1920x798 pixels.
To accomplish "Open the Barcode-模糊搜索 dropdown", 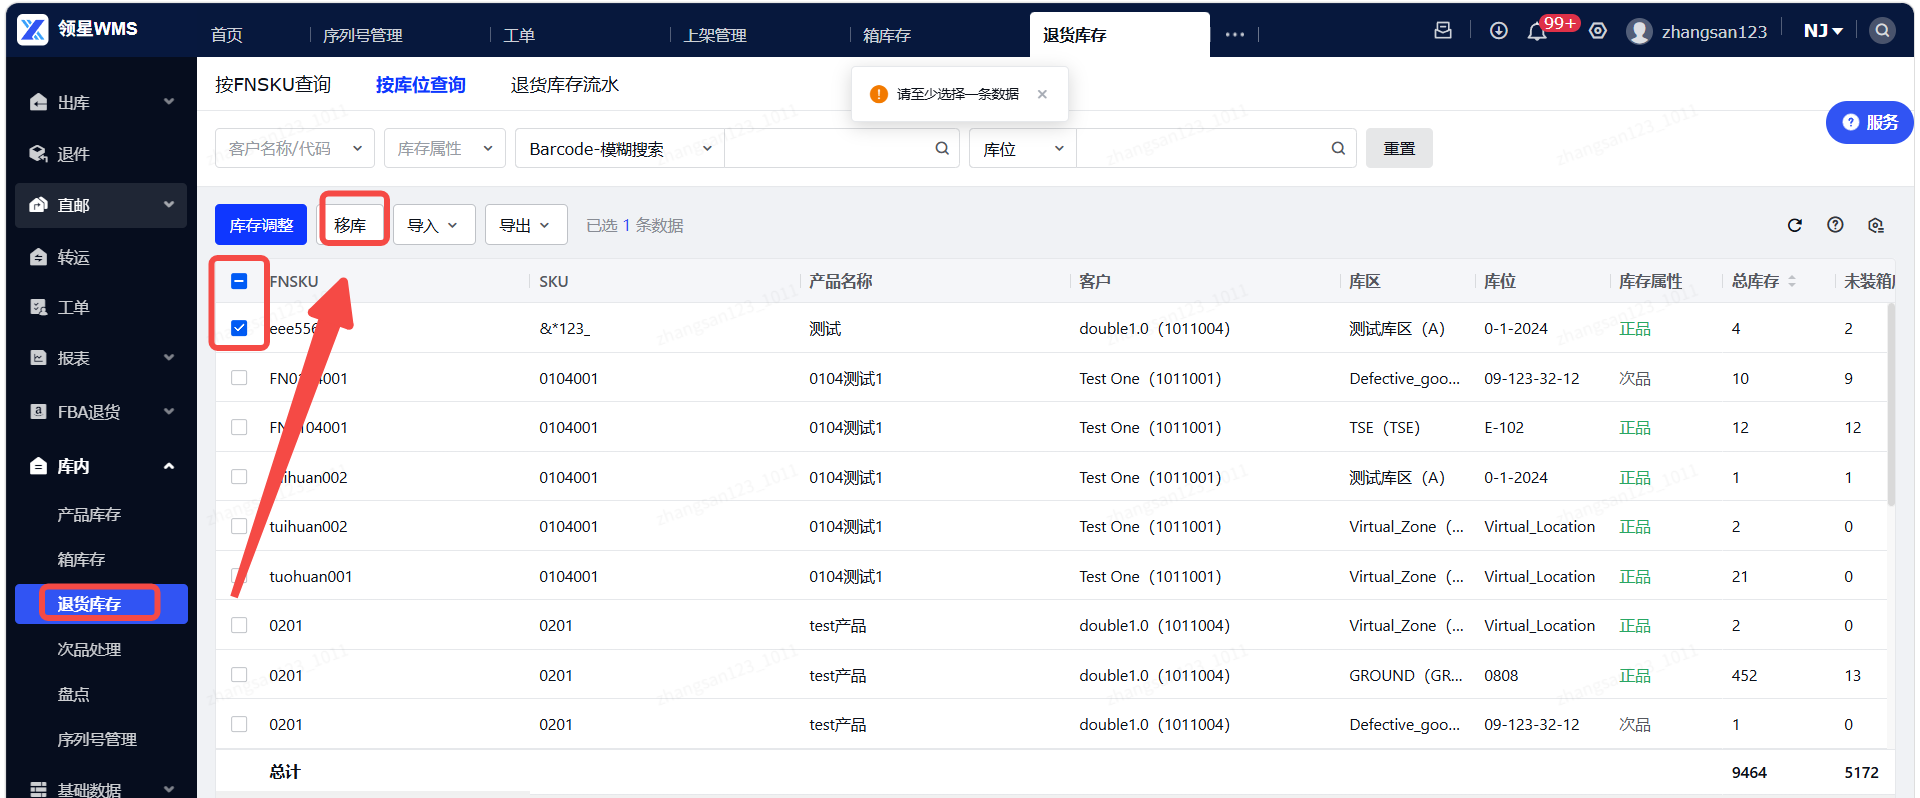I will tap(620, 148).
